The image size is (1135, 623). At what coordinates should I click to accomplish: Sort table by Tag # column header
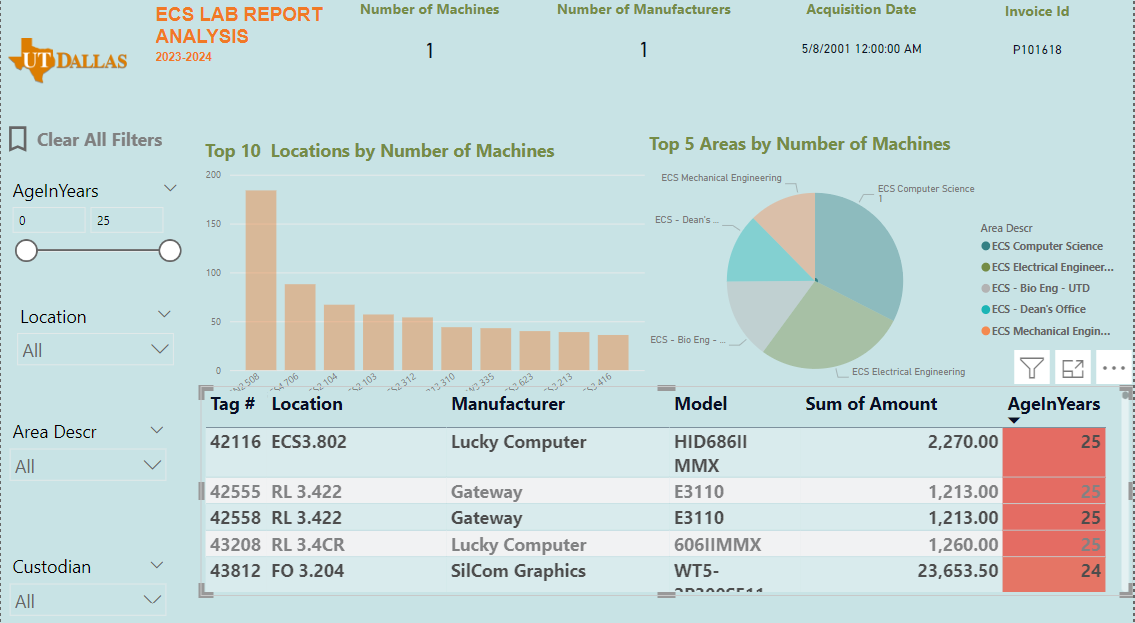[232, 404]
